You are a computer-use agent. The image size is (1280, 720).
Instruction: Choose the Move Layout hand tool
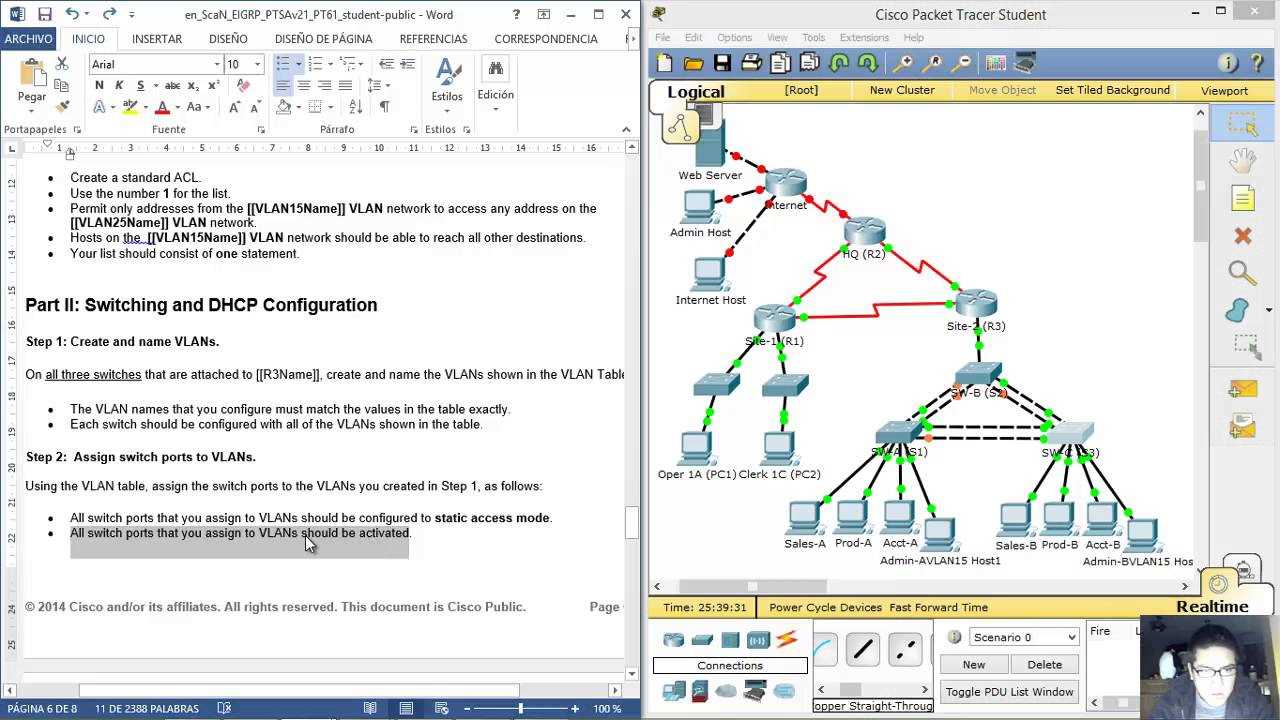tap(1243, 161)
